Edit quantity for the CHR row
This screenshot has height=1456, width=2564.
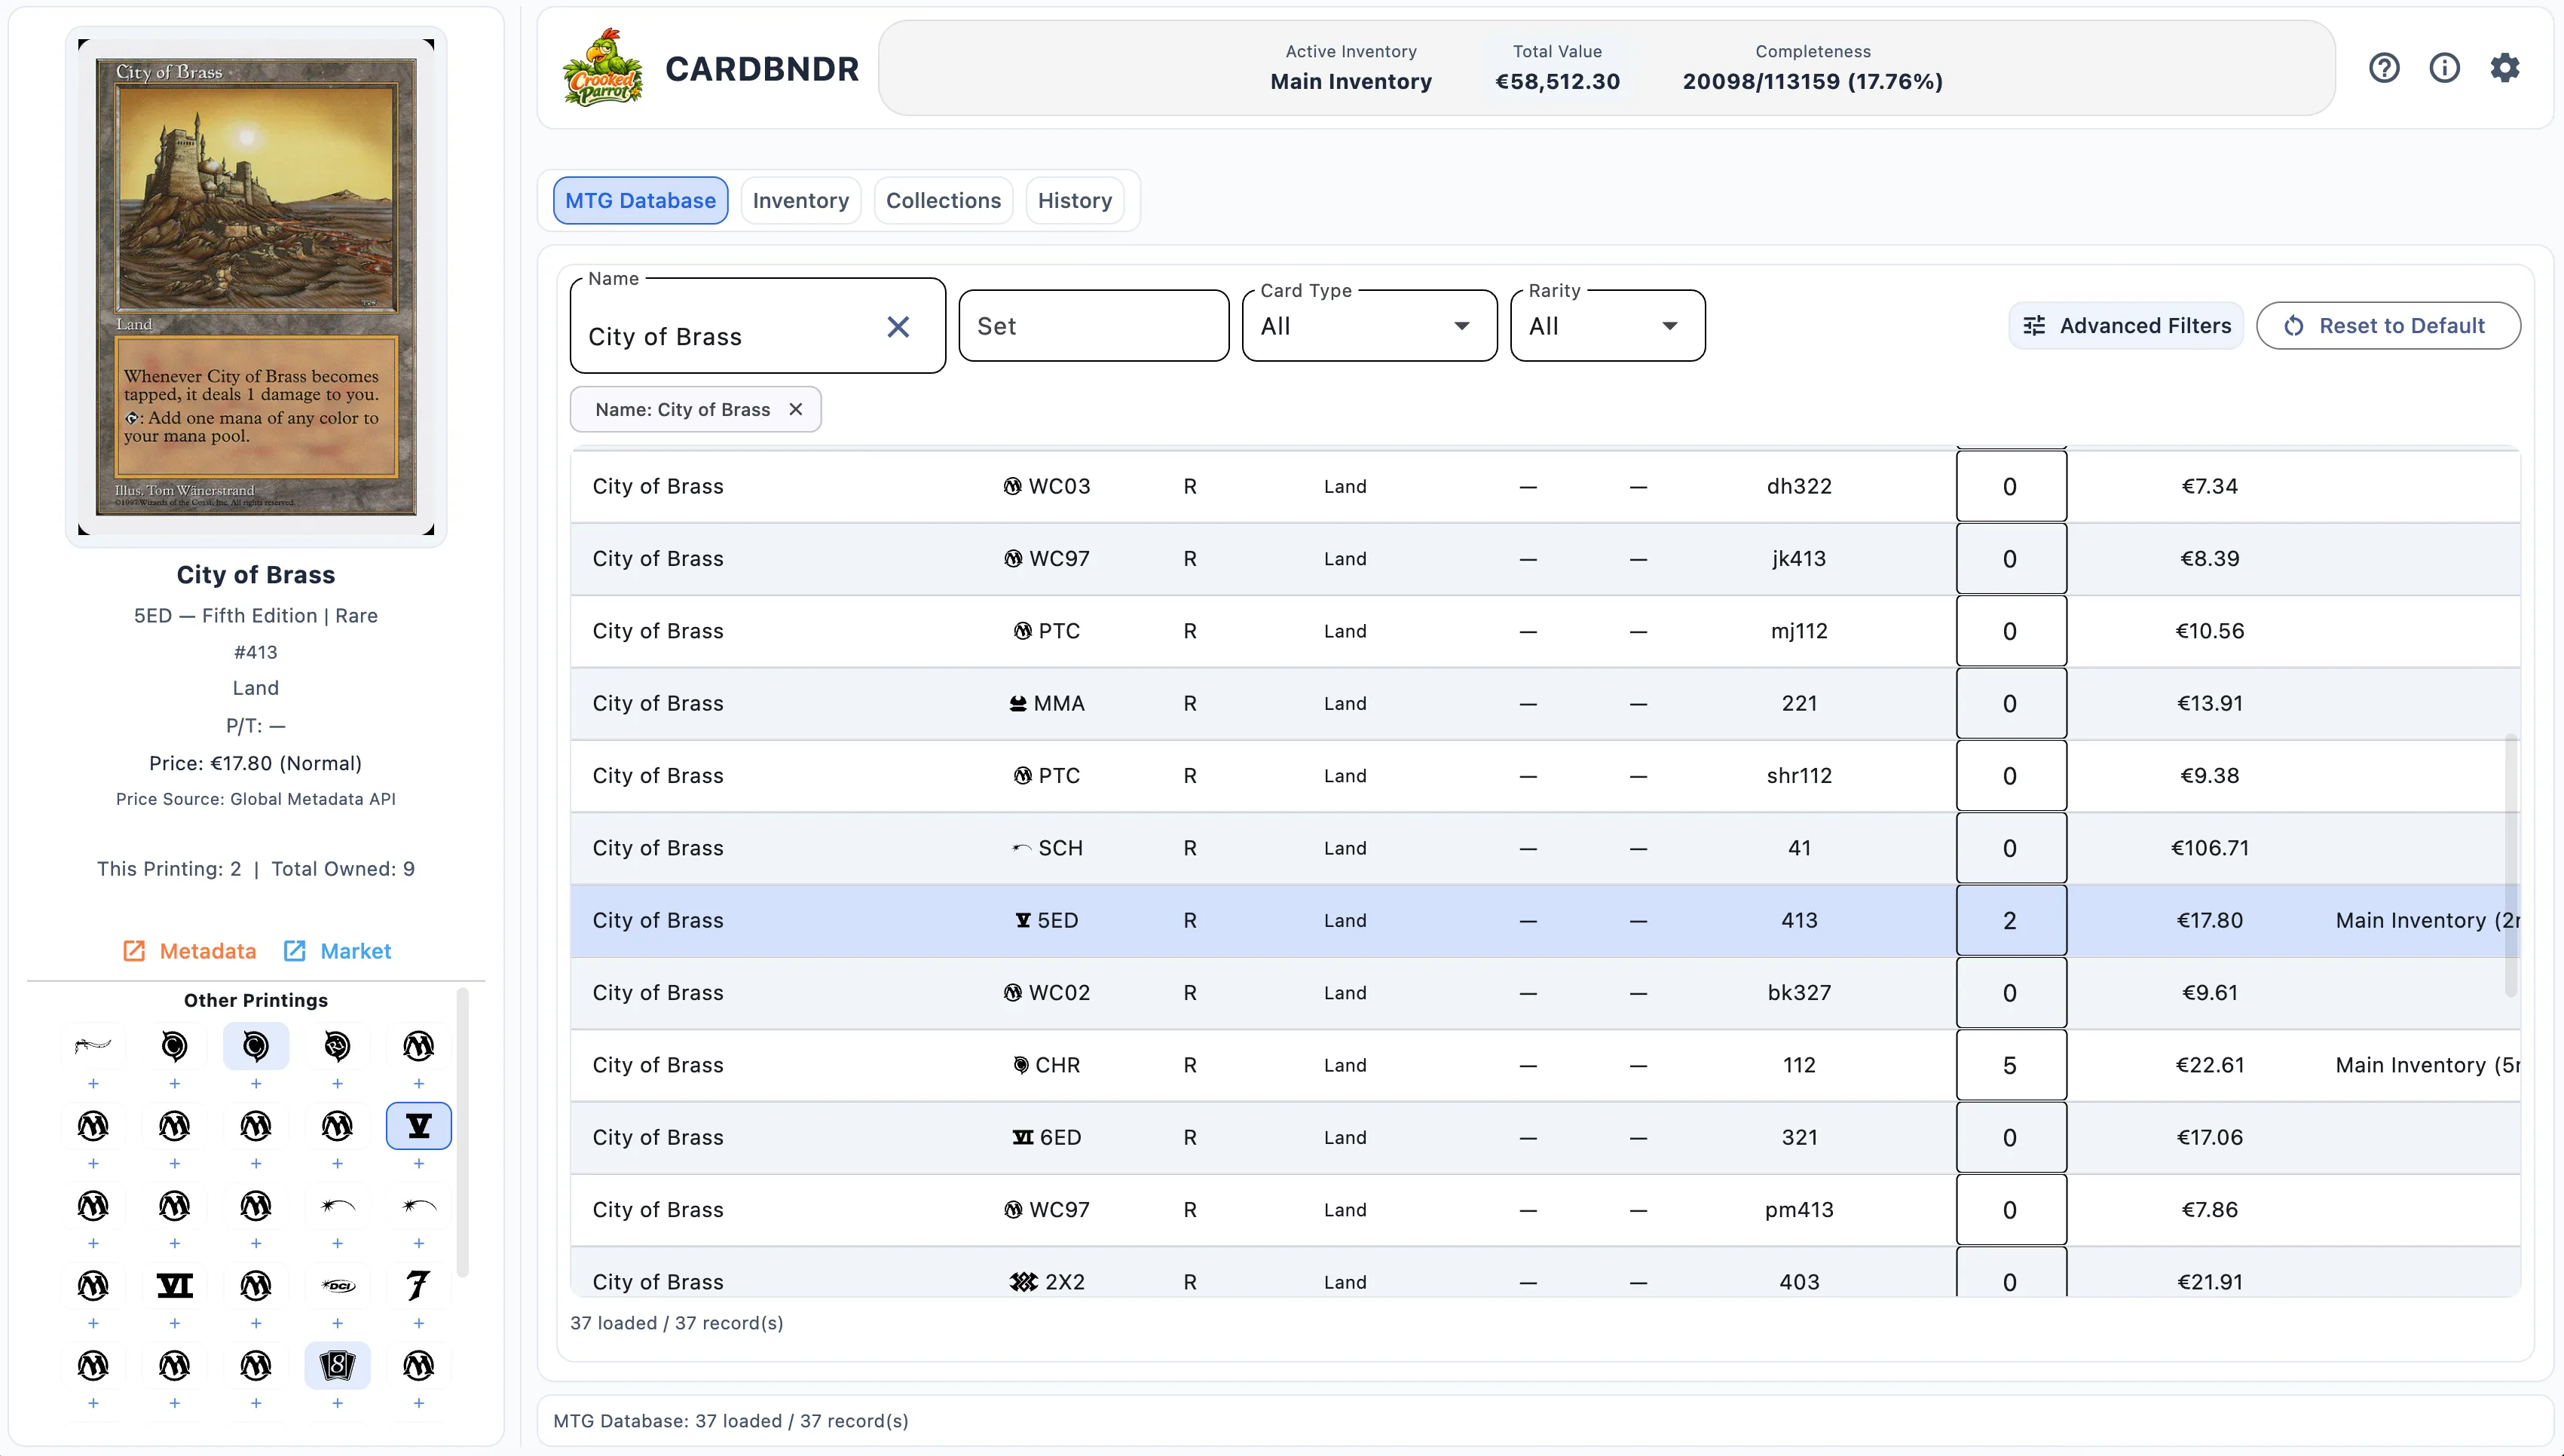(2011, 1066)
